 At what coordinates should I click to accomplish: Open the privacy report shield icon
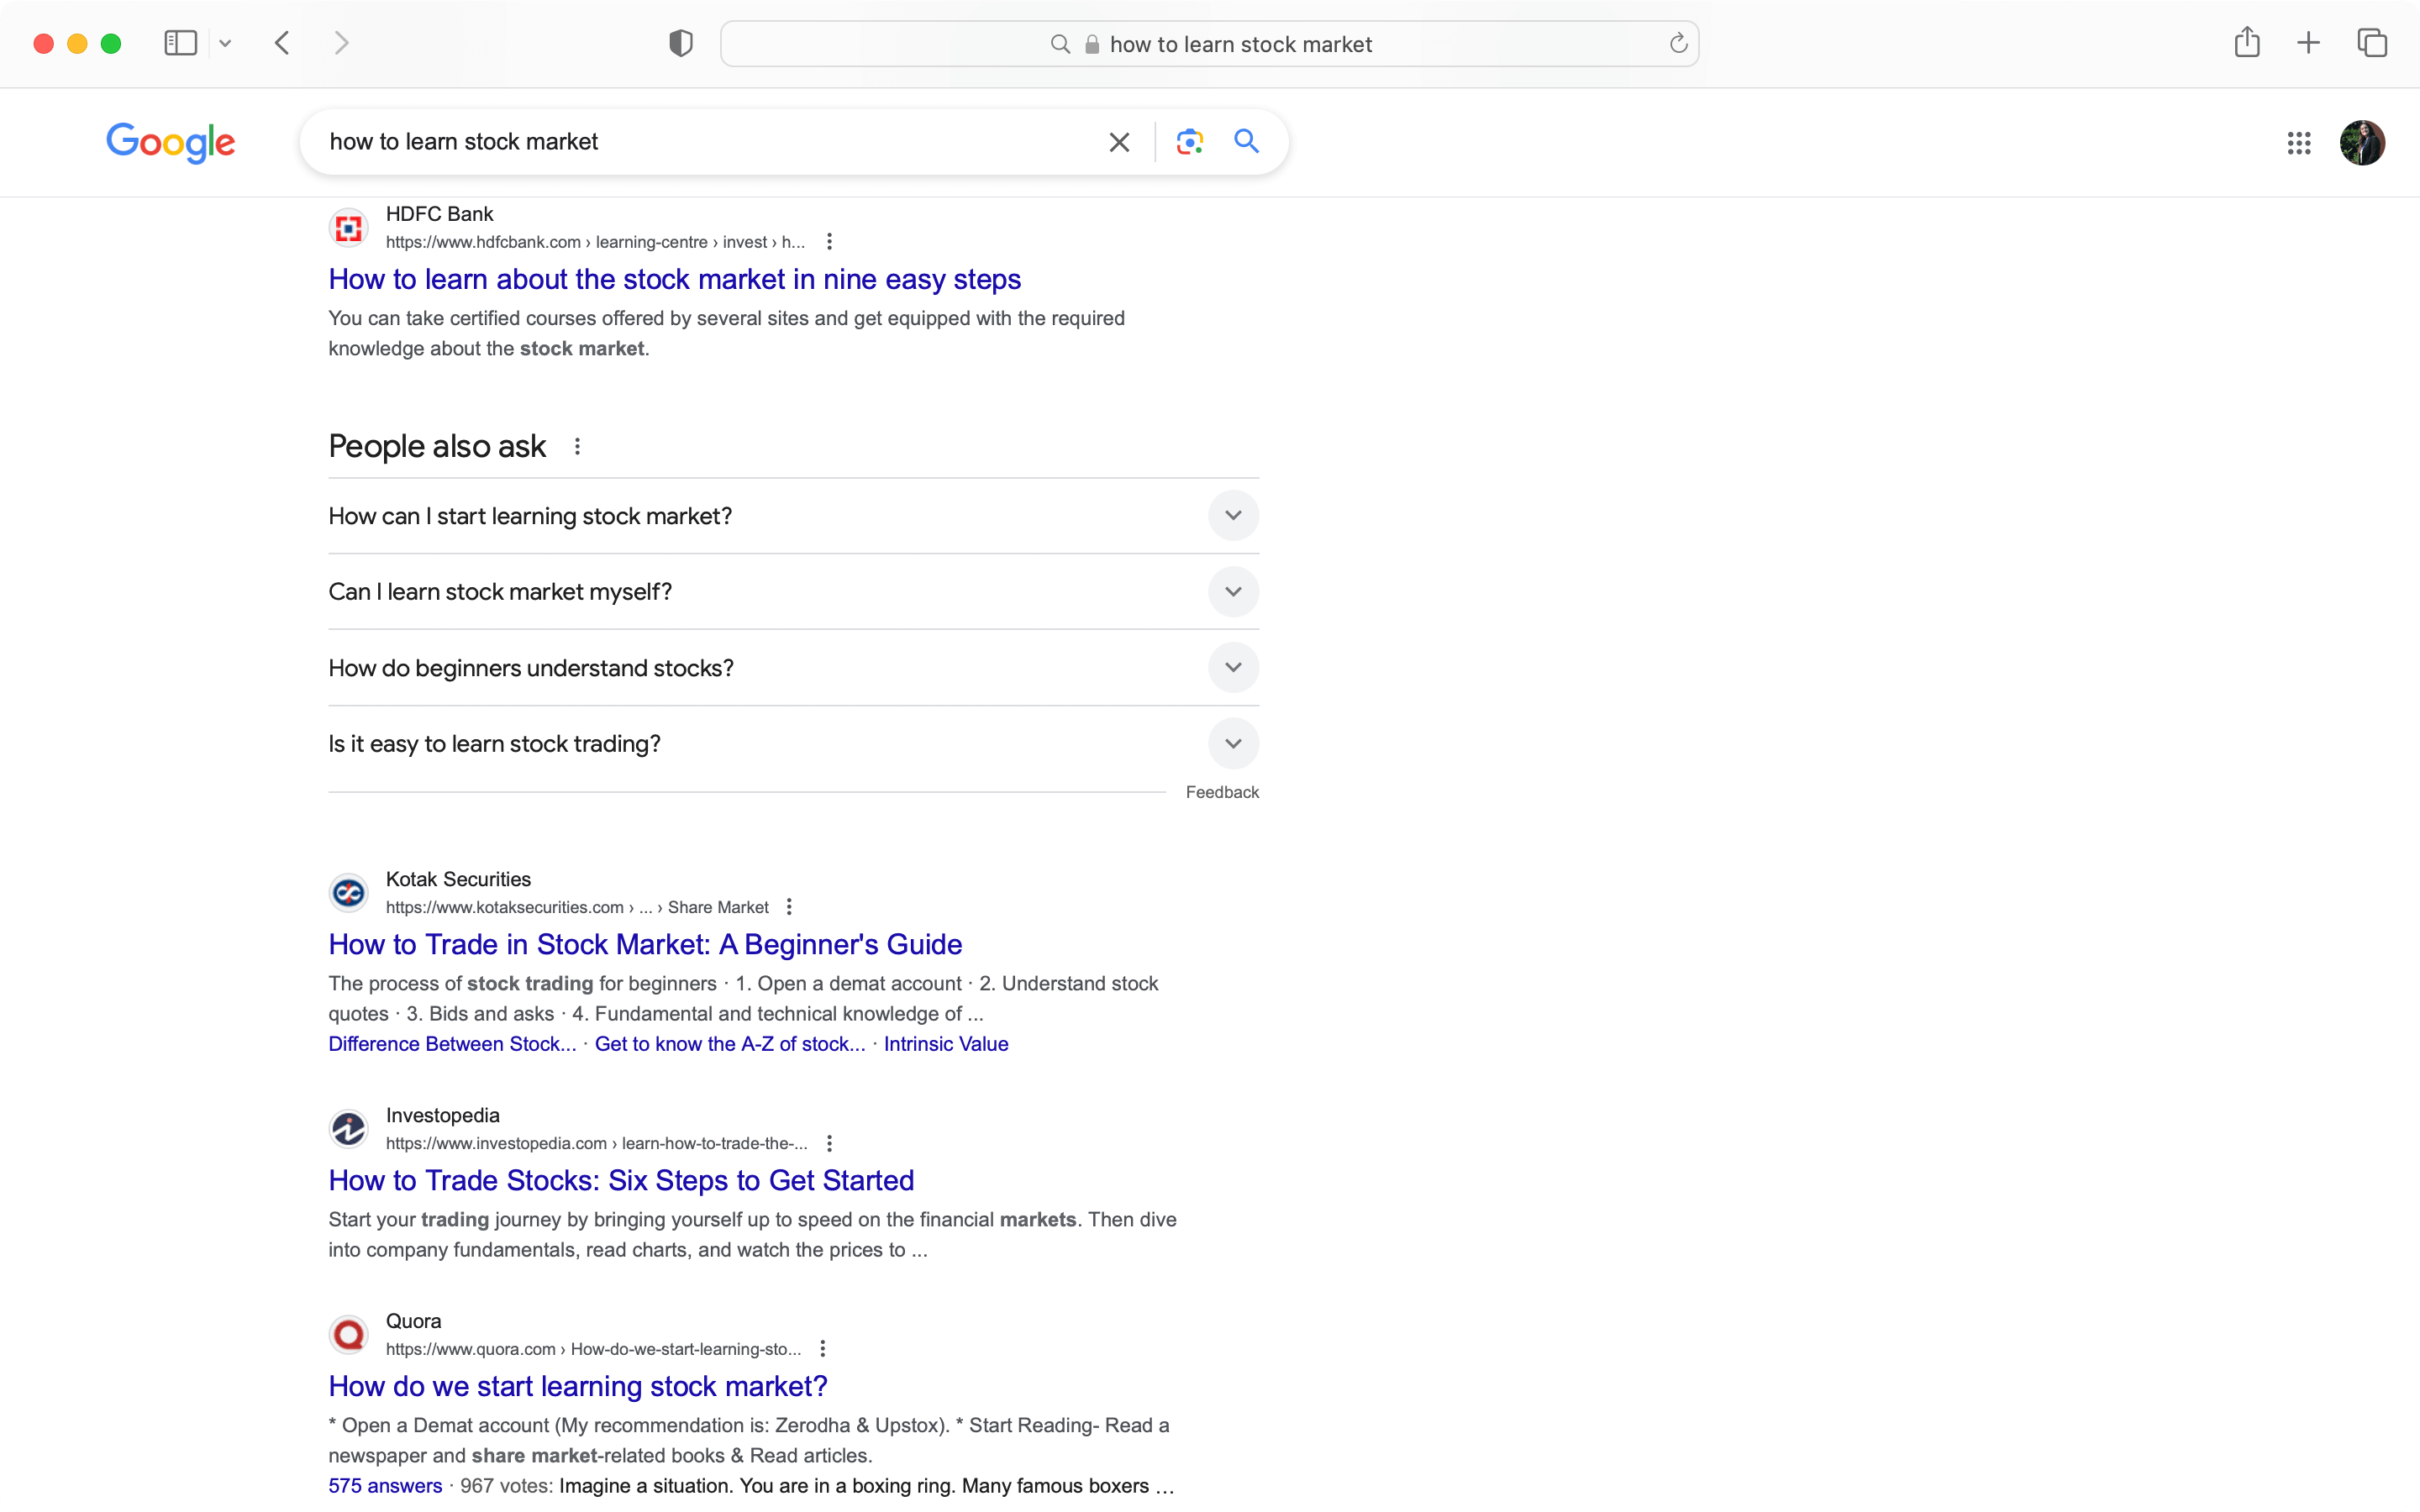pos(681,43)
